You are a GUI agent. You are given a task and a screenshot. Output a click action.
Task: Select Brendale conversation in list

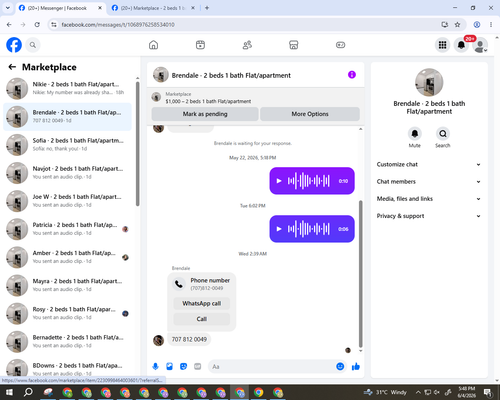coord(67,117)
